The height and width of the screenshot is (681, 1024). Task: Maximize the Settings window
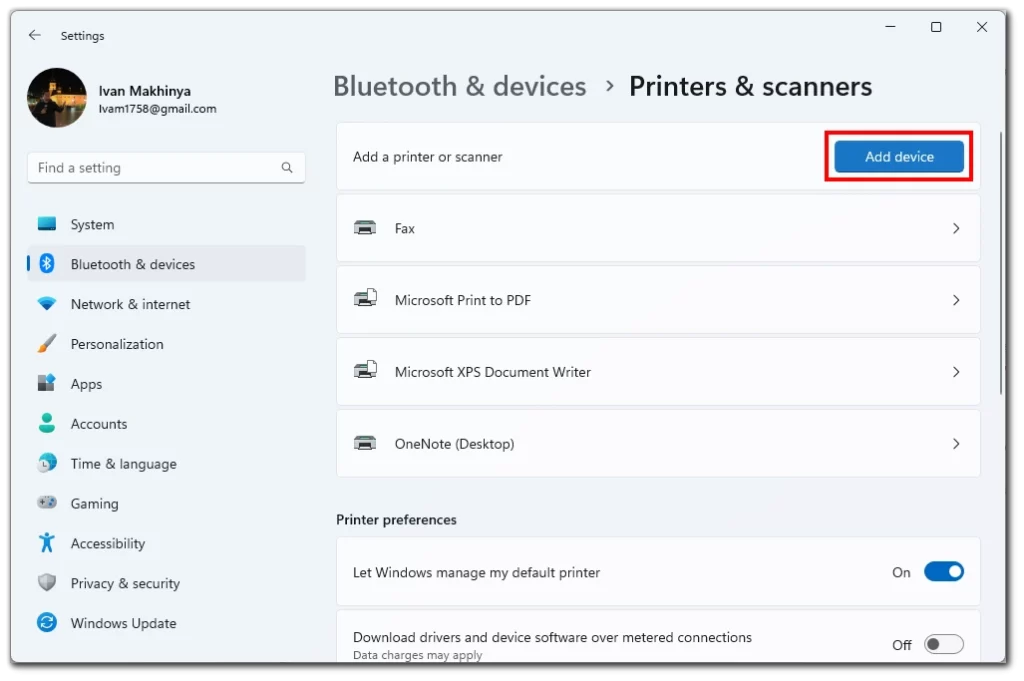pos(936,27)
